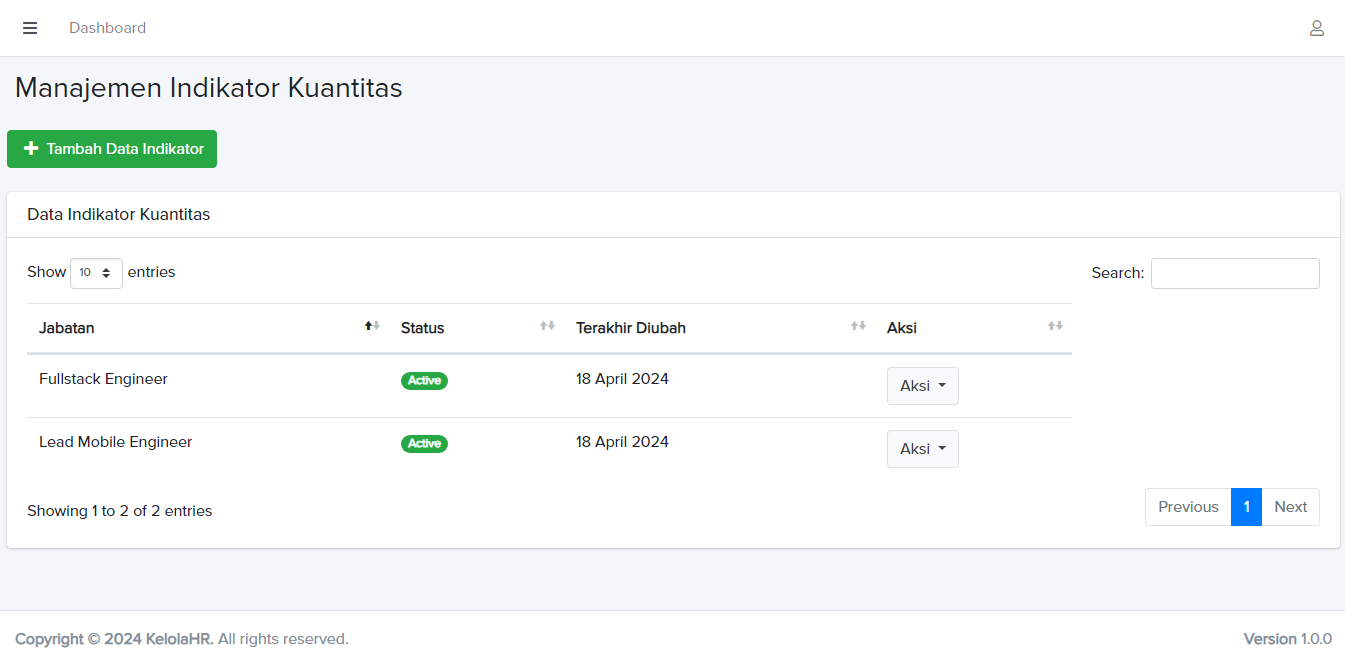This screenshot has height=667, width=1345.
Task: Sort table by Jabatan column arrows
Action: (x=372, y=326)
